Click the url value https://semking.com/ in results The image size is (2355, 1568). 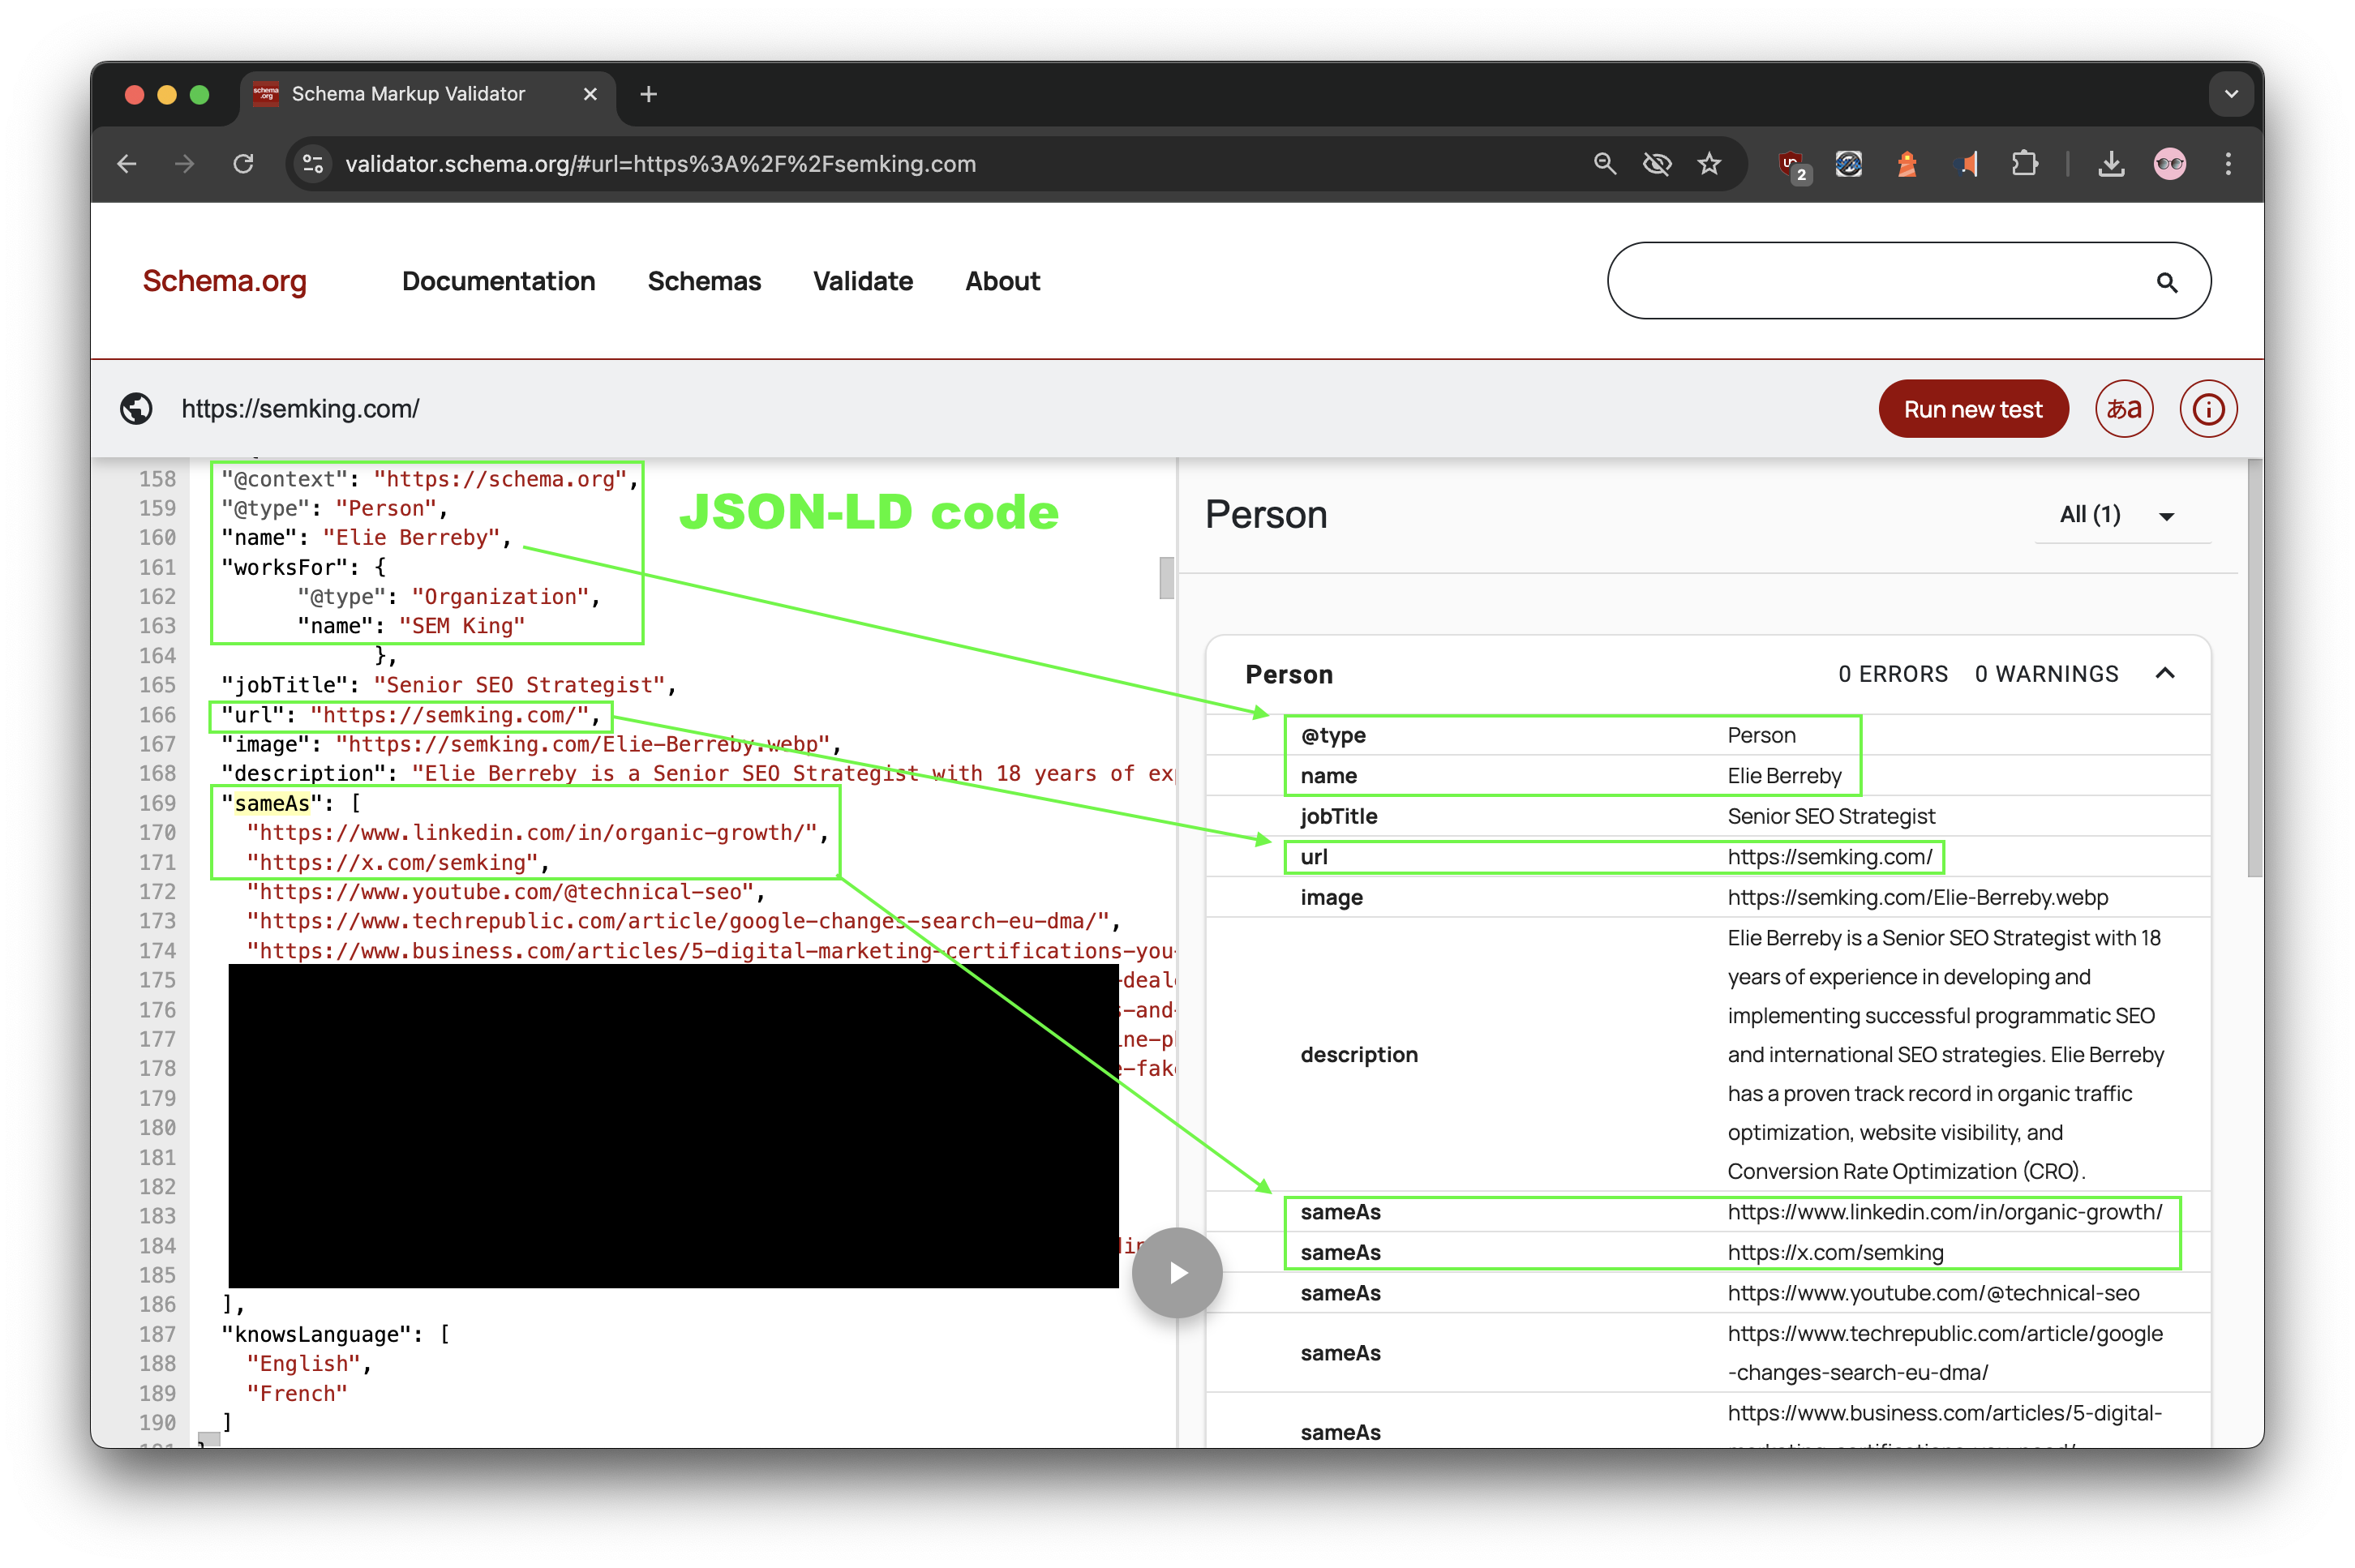coord(1829,857)
